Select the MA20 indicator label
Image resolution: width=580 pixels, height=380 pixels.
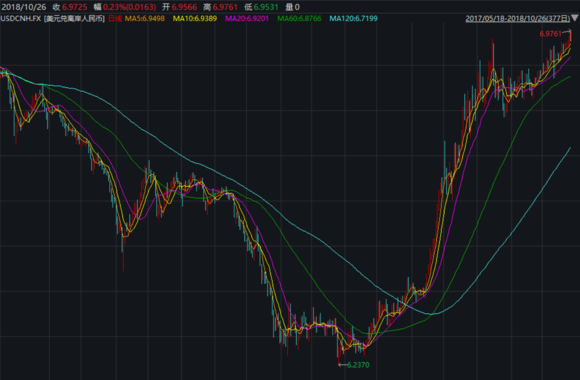(x=247, y=19)
